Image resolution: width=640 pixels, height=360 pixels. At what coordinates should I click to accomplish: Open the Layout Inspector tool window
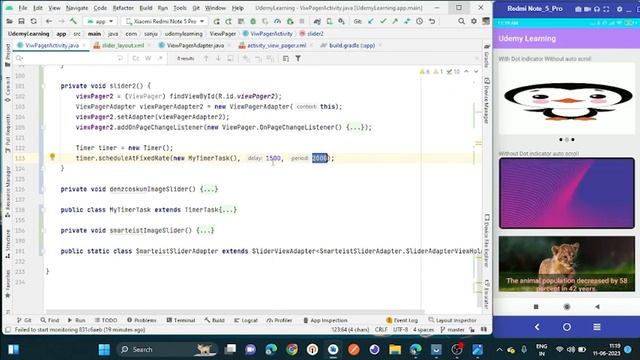click(x=452, y=320)
